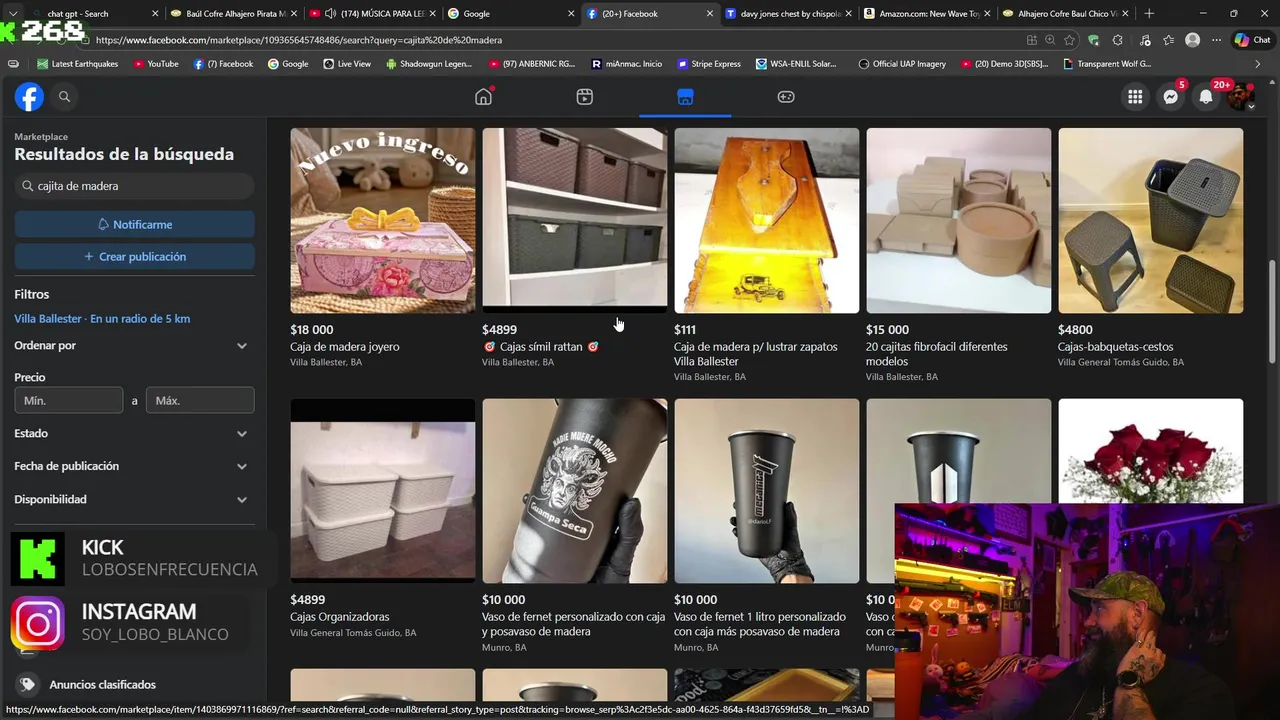Screen dimensions: 1280x720
Task: Open Cajas símil rattan listing title
Action: (541, 347)
